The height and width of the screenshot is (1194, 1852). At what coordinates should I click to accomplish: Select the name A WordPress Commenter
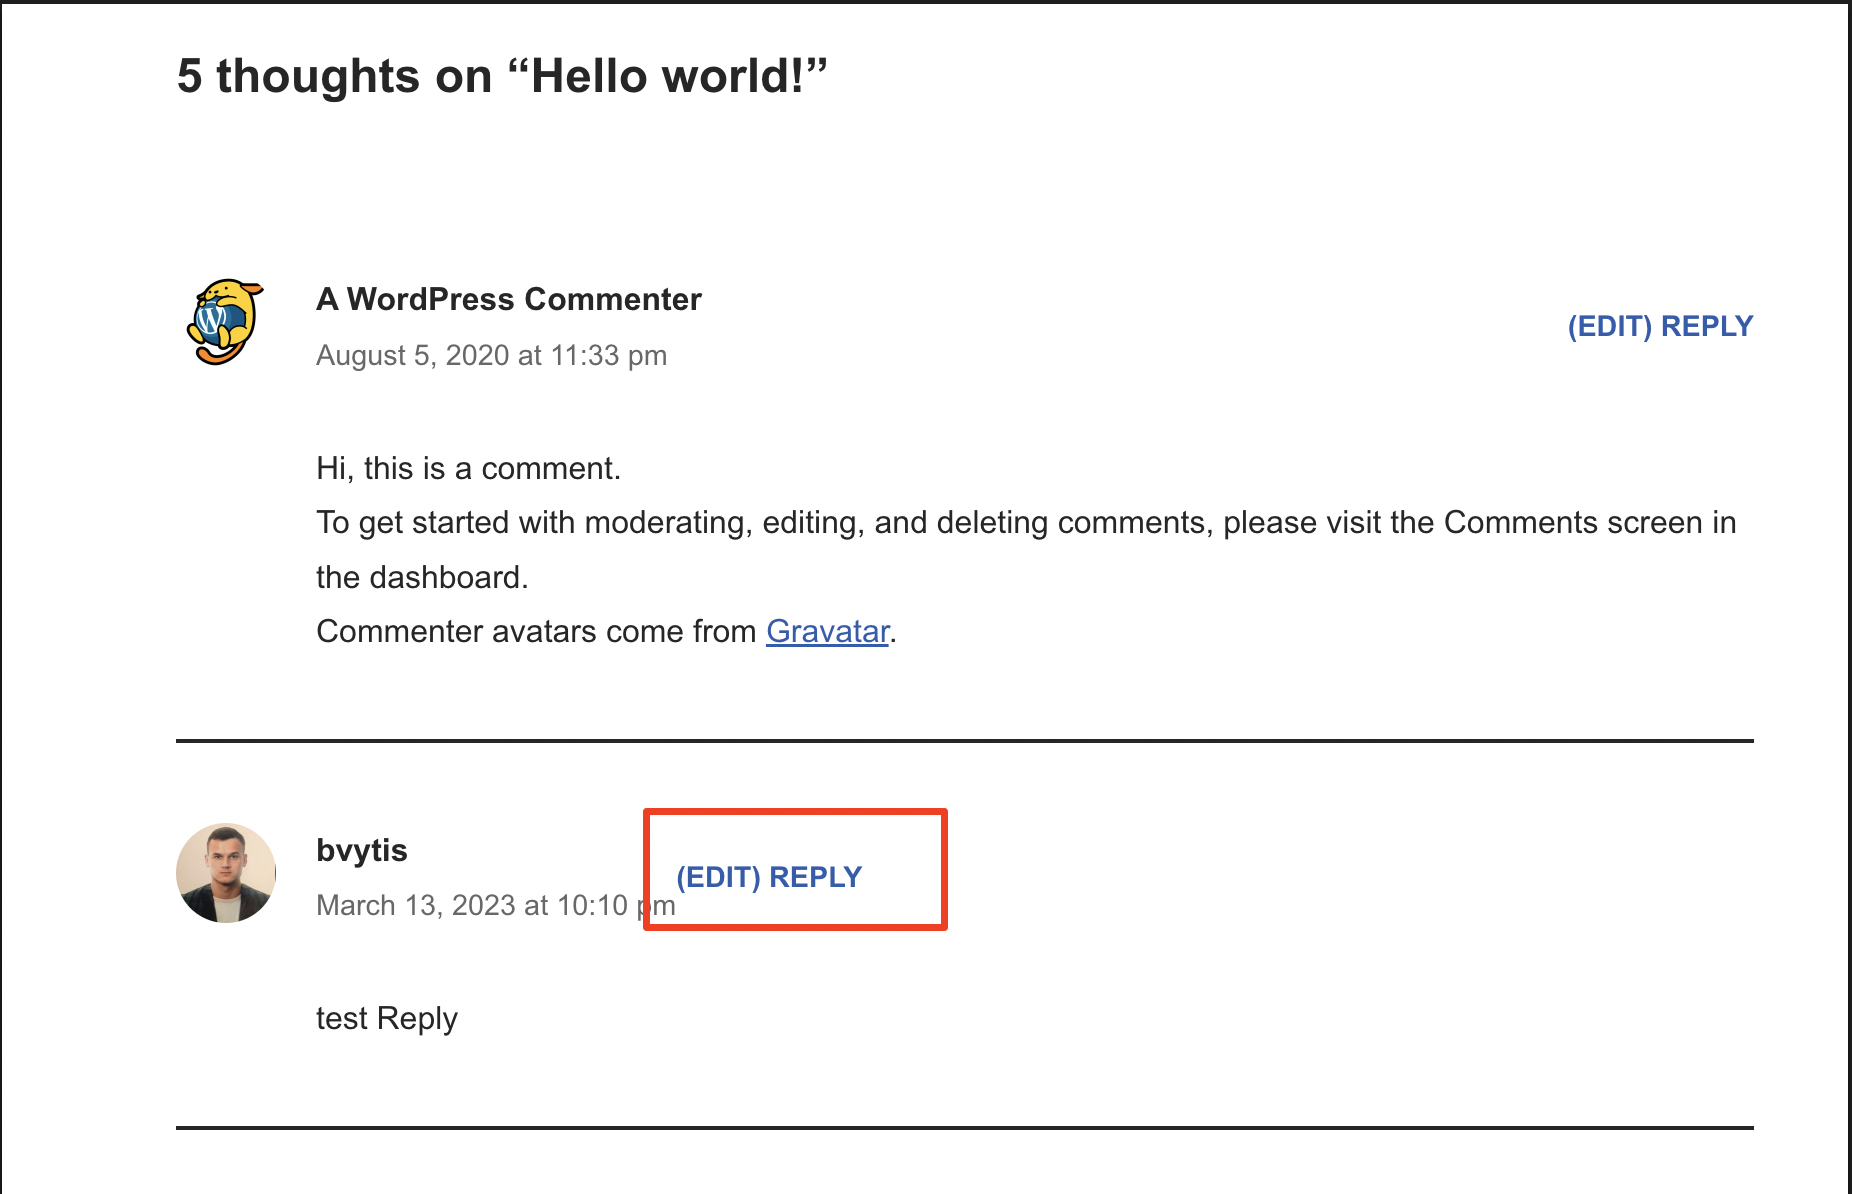coord(508,299)
